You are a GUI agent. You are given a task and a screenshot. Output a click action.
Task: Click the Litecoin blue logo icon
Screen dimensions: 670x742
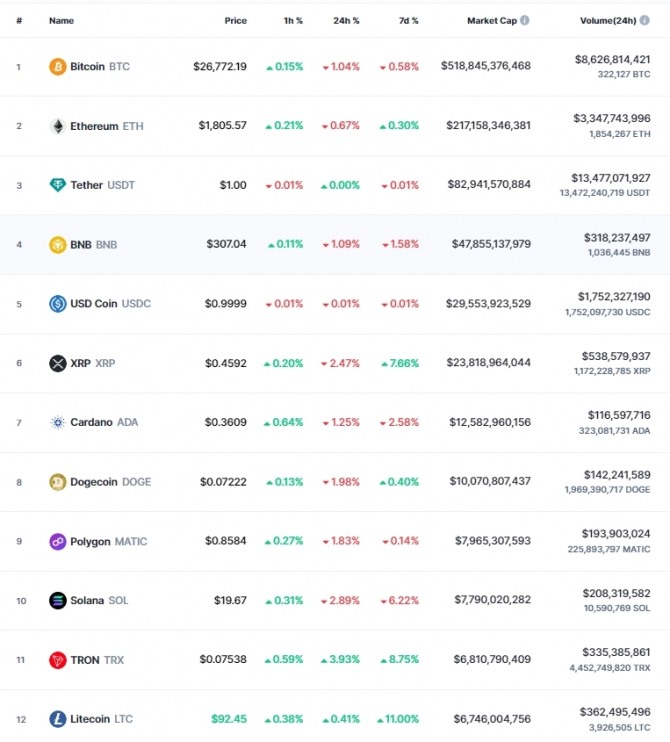pyautogui.click(x=58, y=719)
